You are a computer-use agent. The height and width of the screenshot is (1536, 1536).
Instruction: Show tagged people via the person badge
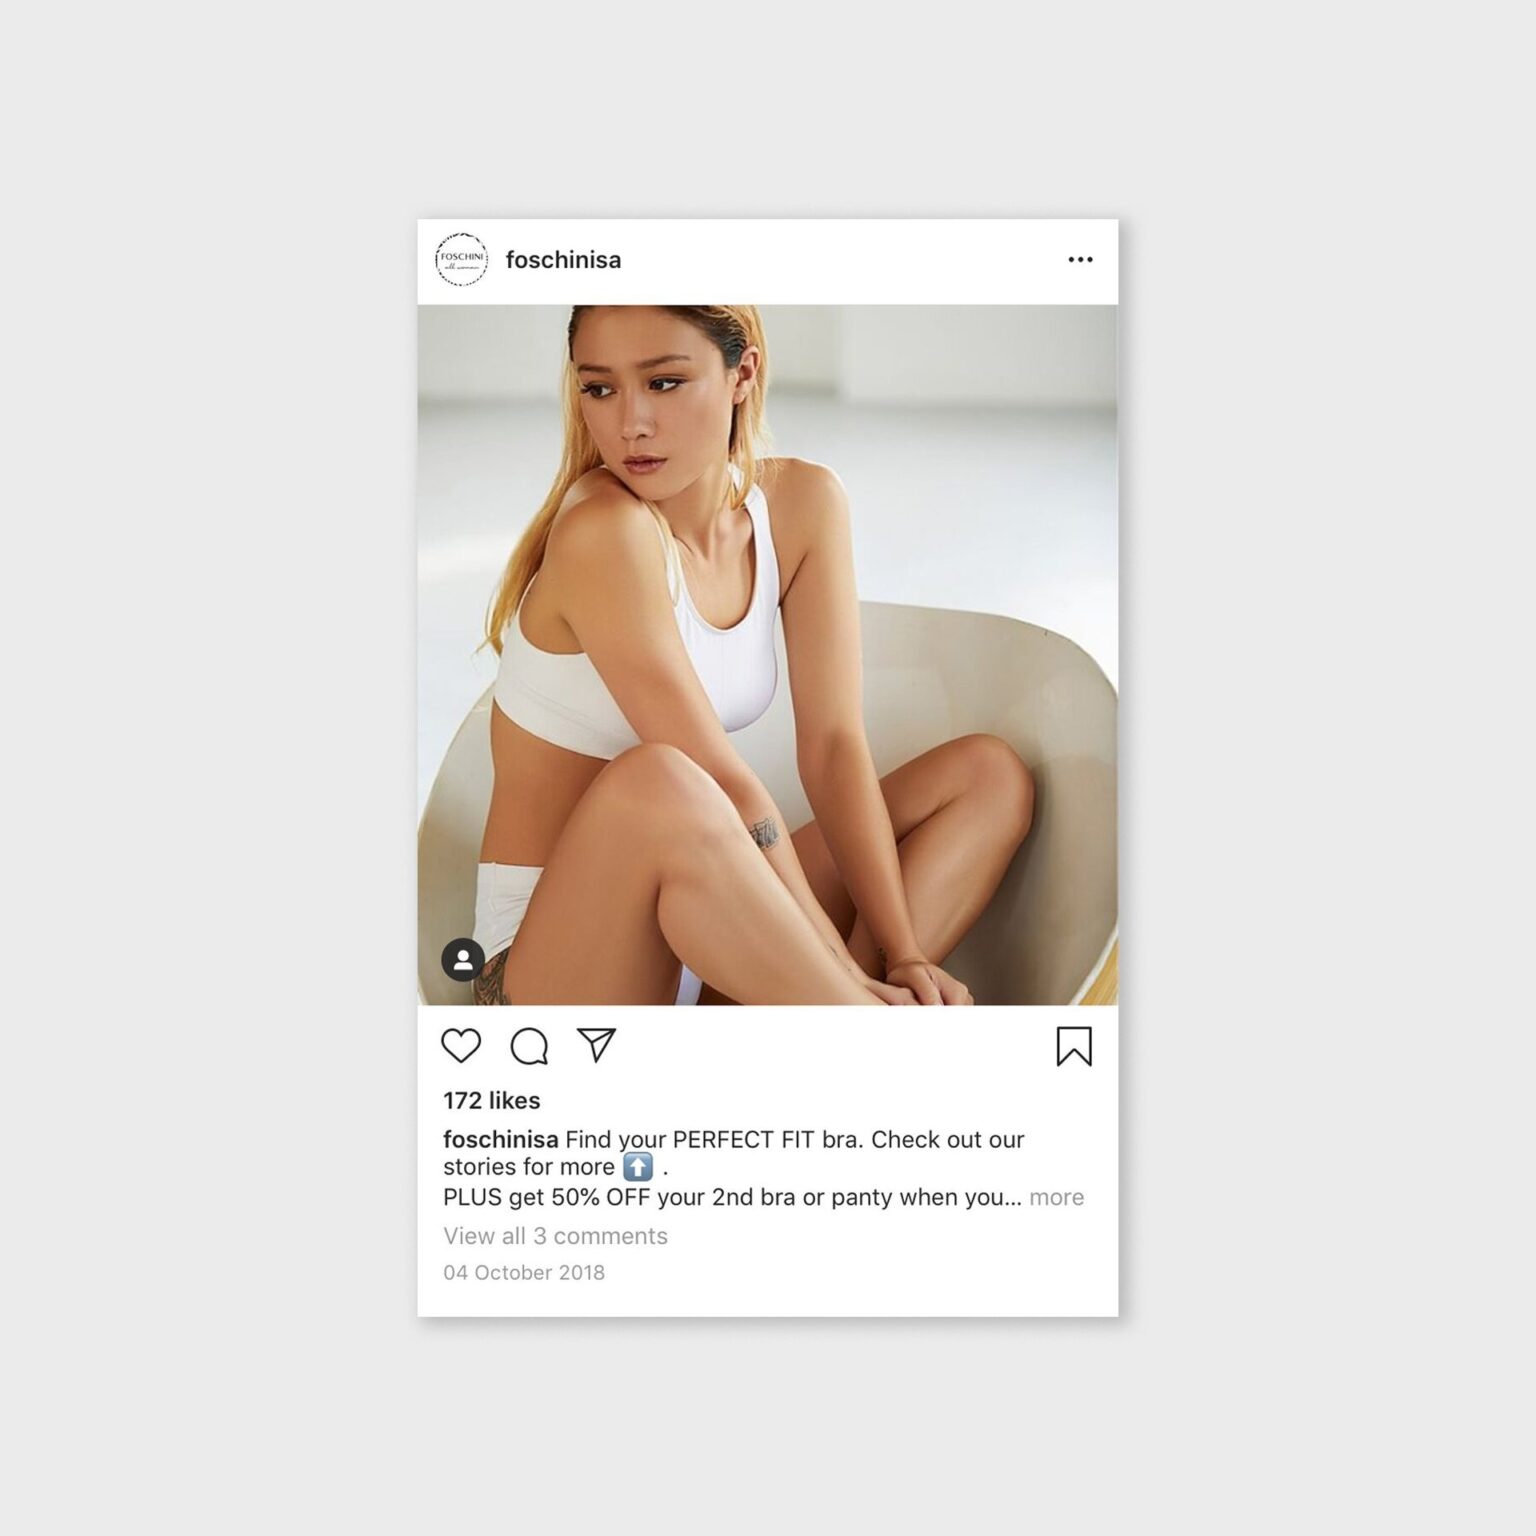pyautogui.click(x=463, y=960)
